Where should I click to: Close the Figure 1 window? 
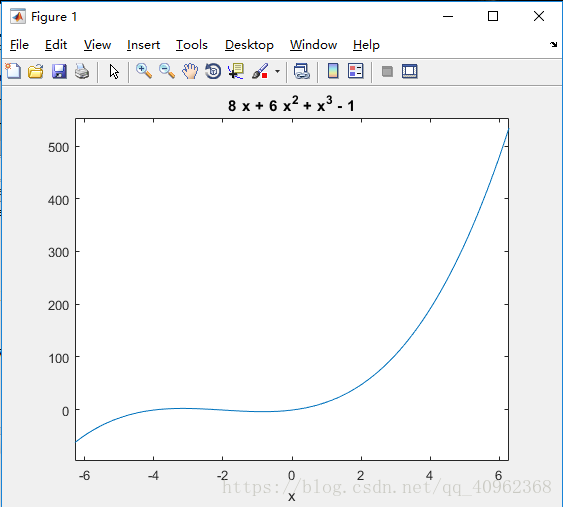(539, 16)
